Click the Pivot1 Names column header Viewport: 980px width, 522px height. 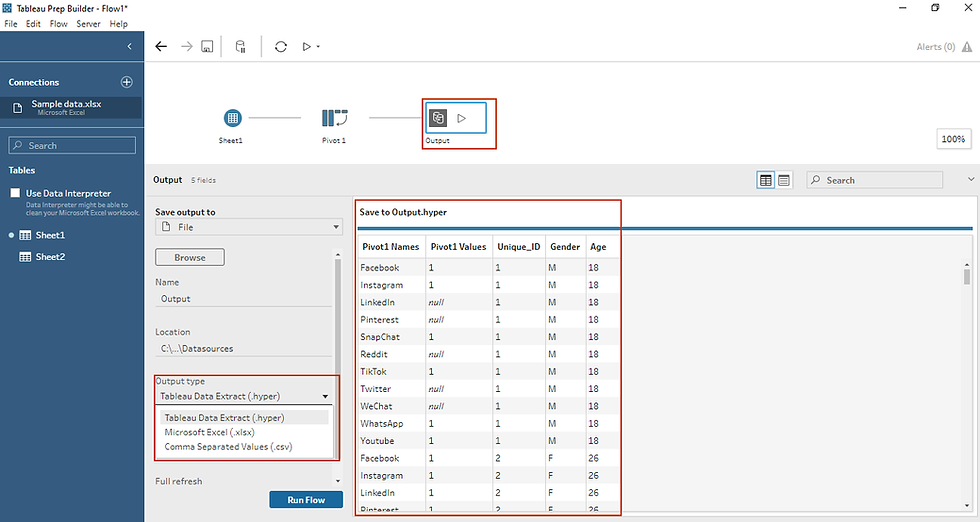(x=391, y=247)
